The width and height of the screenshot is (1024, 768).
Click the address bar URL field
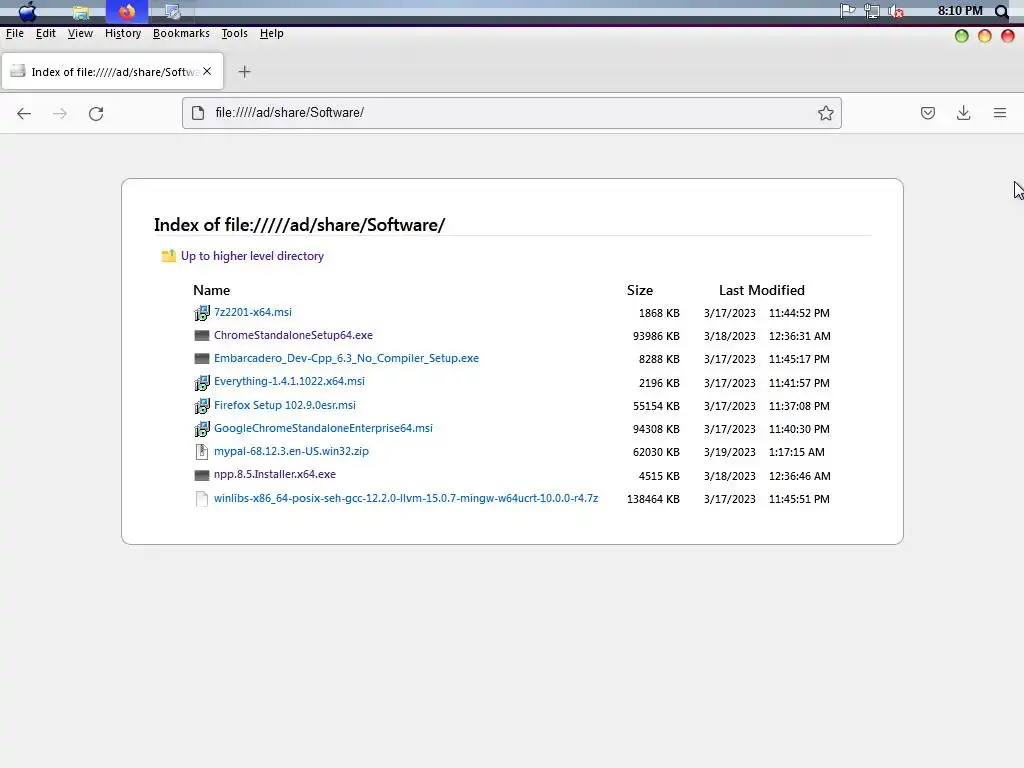511,113
